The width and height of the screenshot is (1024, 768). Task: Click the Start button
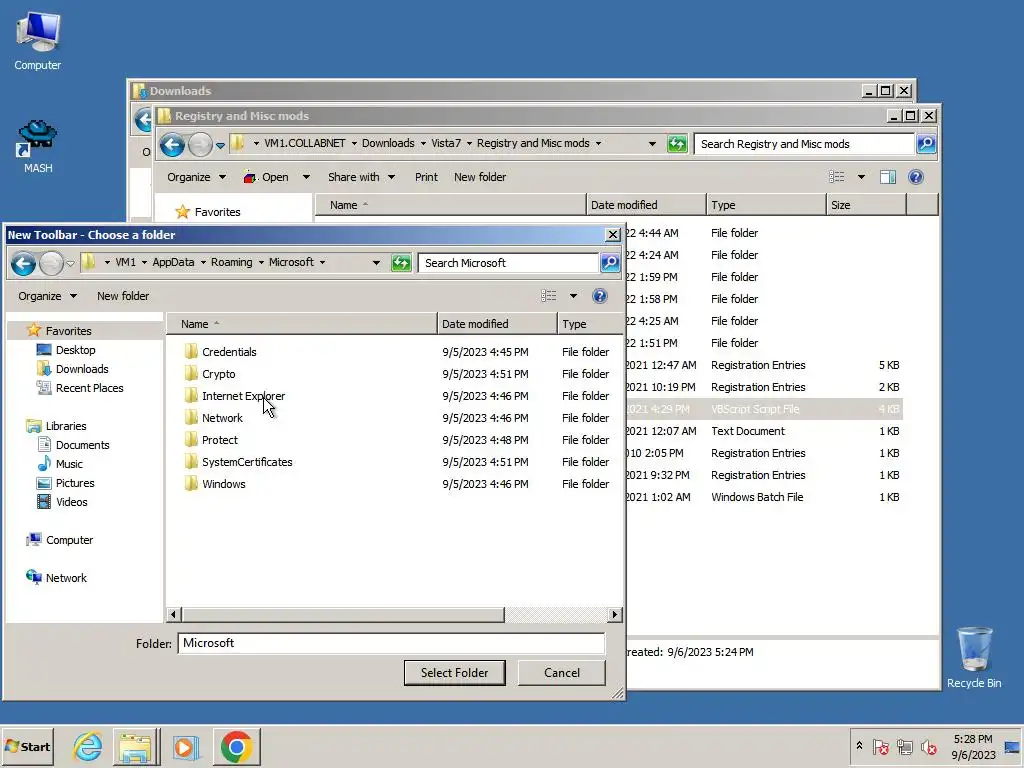[x=27, y=746]
